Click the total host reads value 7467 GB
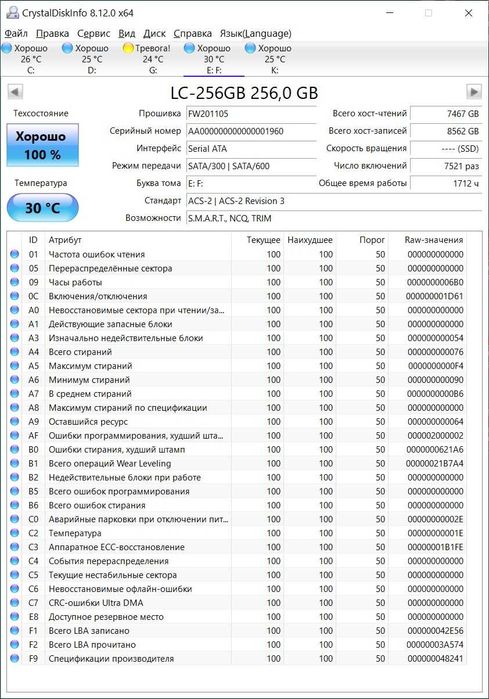This screenshot has width=489, height=699. point(446,113)
